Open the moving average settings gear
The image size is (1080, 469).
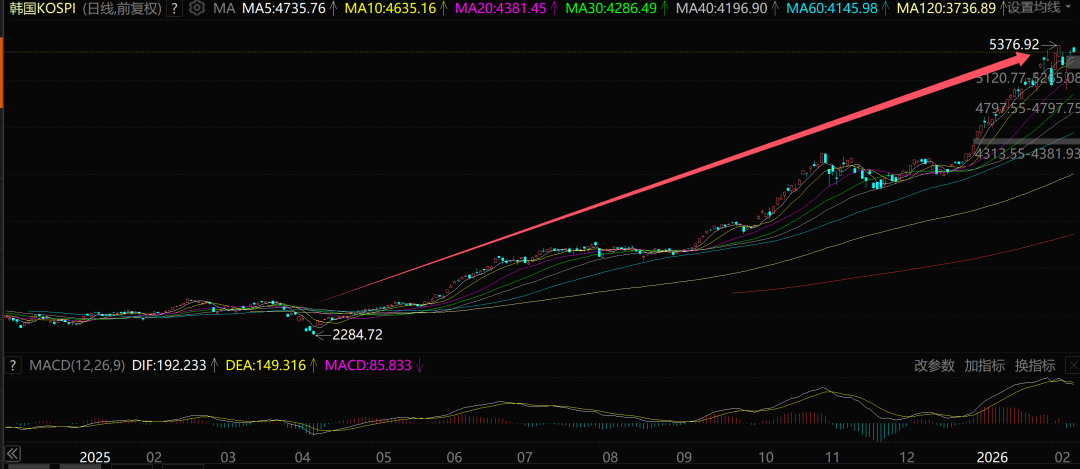[197, 9]
